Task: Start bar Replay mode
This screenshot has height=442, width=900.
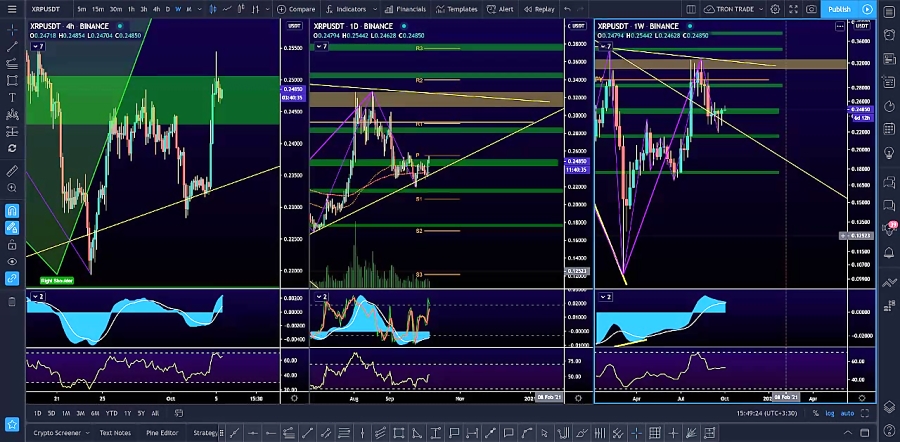Action: pyautogui.click(x=540, y=9)
